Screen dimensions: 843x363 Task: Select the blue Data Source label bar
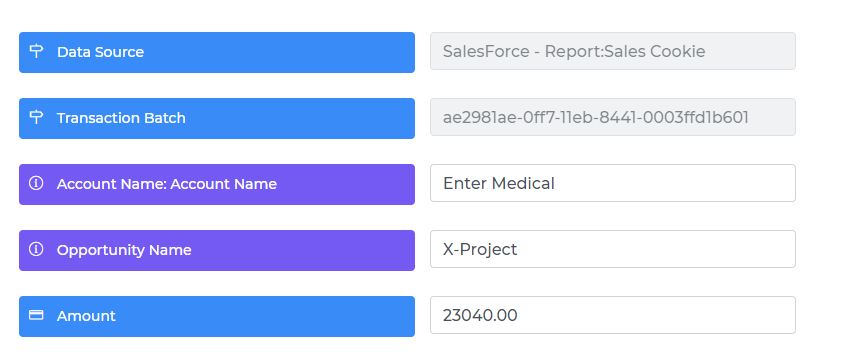(217, 52)
